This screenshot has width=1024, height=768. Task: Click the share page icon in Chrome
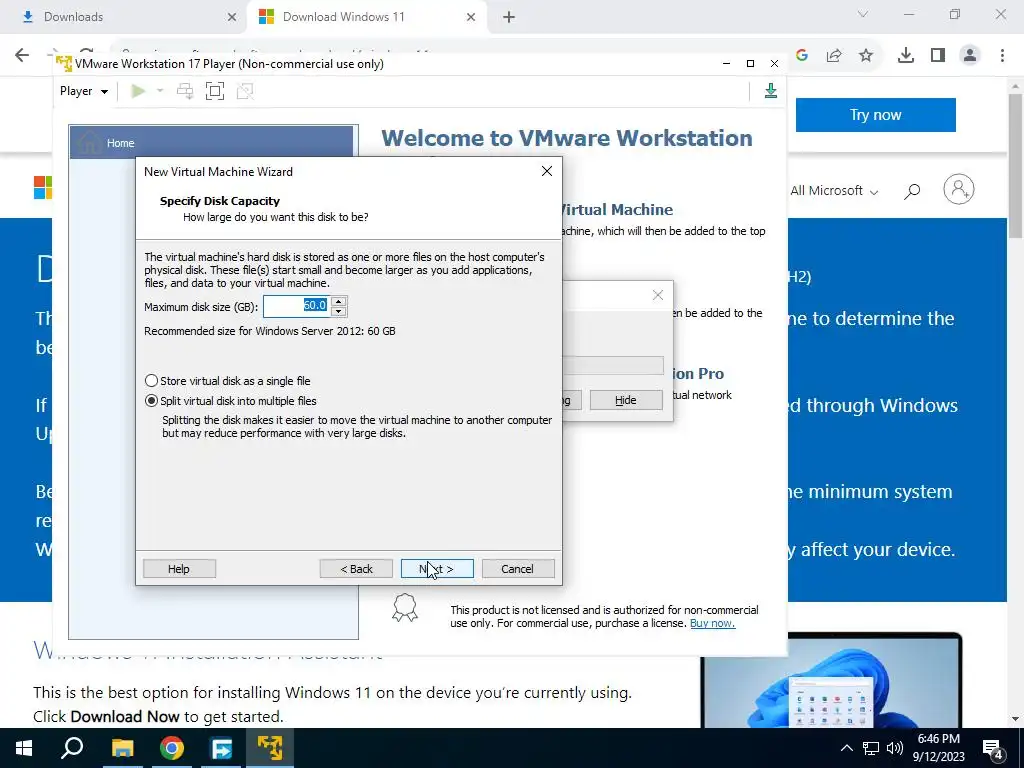coord(834,56)
